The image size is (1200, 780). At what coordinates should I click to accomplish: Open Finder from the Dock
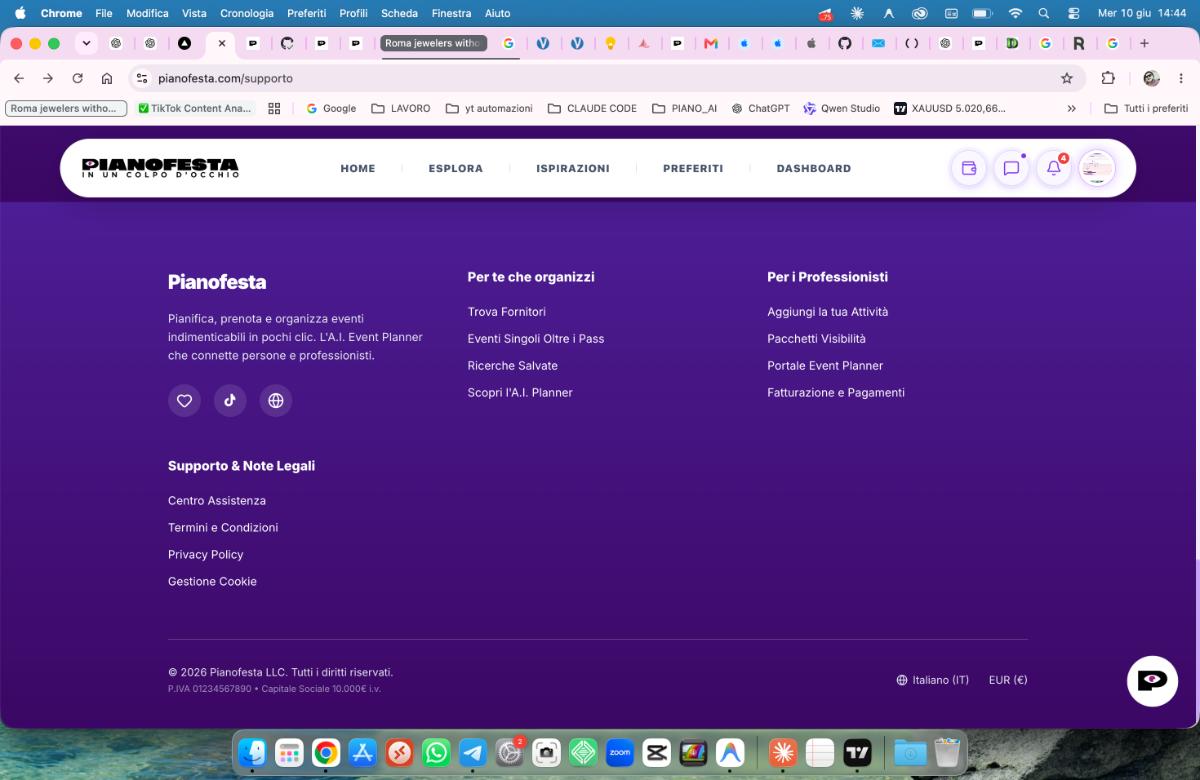252,753
